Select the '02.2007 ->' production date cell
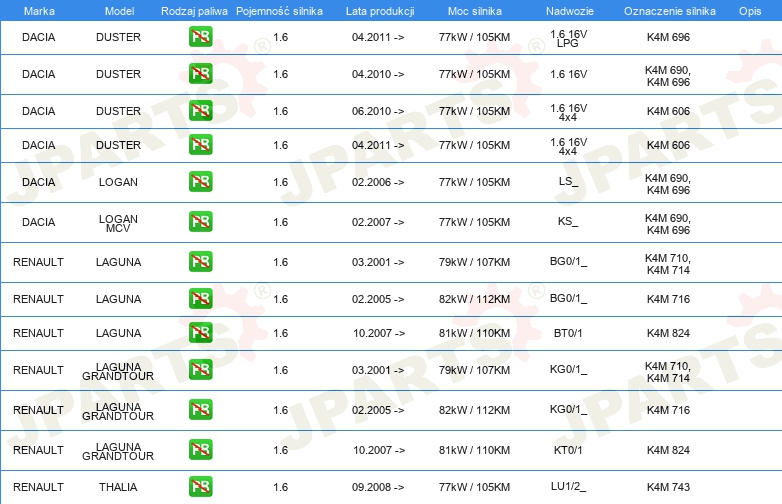This screenshot has height=504, width=782. pos(378,222)
